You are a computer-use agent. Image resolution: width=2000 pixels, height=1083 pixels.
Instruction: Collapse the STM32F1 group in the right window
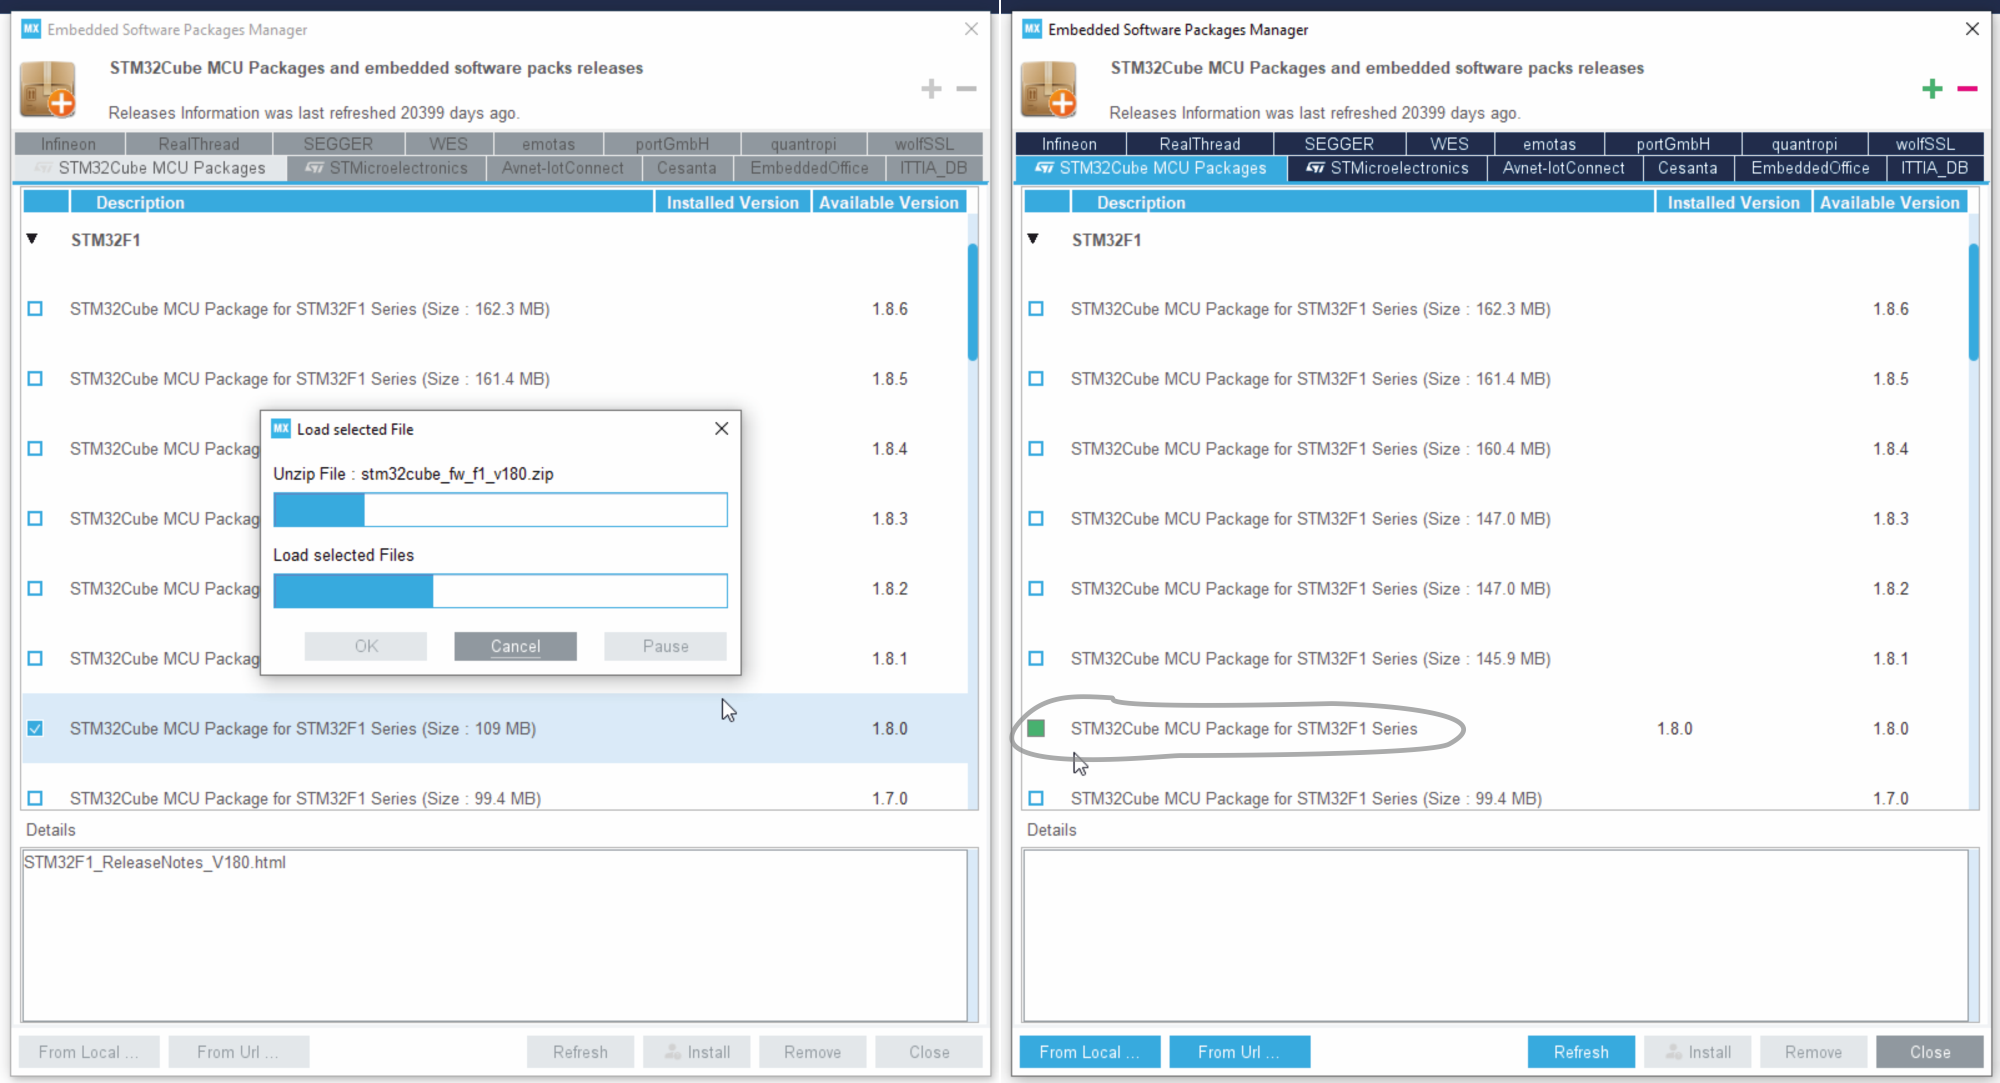[x=1033, y=239]
